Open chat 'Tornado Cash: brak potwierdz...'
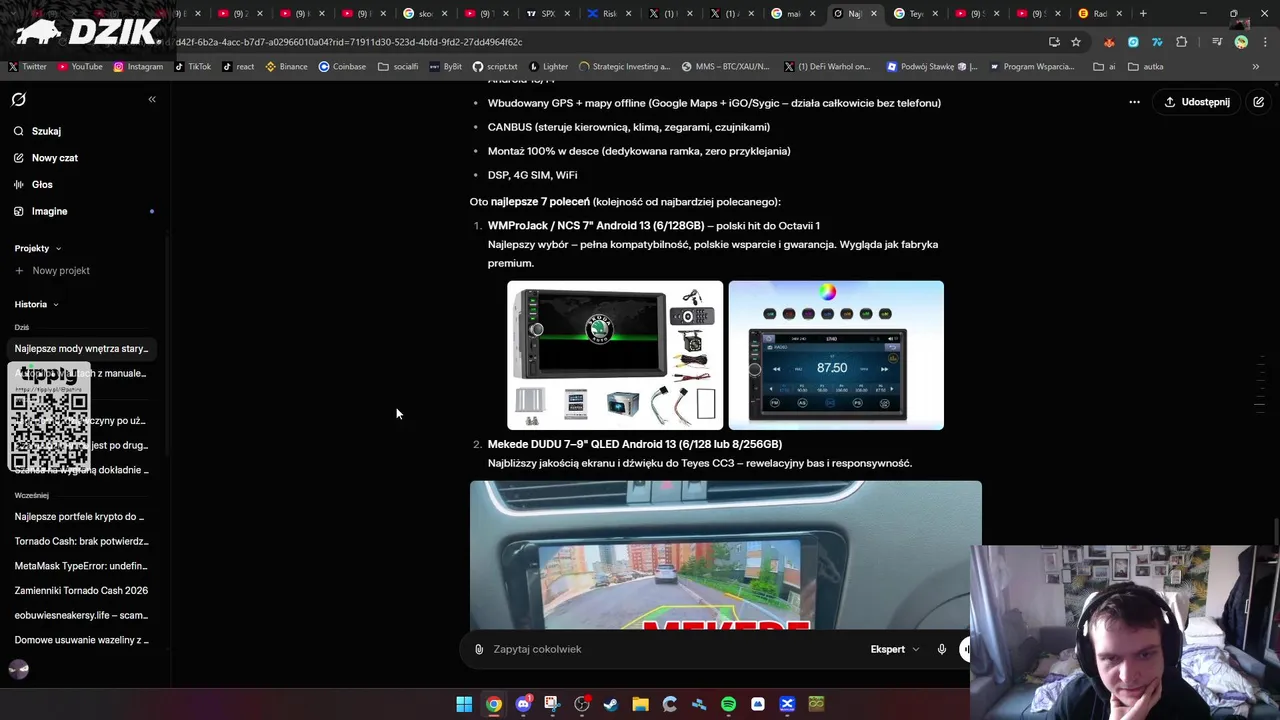The image size is (1280, 720). [82, 541]
